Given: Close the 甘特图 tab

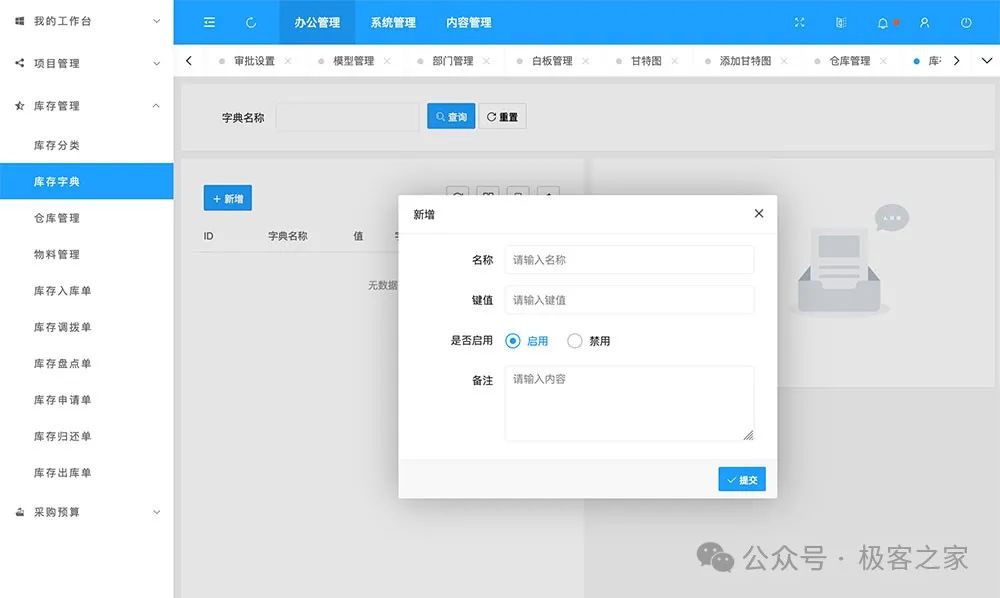Looking at the screenshot, I should pyautogui.click(x=675, y=61).
